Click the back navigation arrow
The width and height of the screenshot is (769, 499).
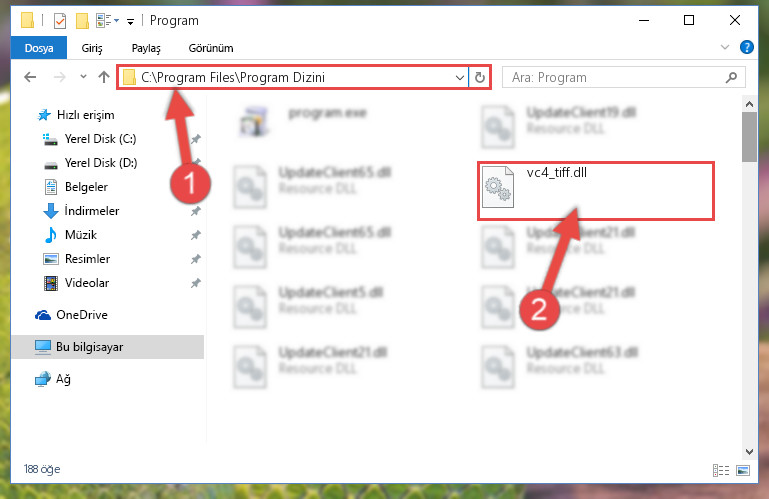click(x=30, y=77)
